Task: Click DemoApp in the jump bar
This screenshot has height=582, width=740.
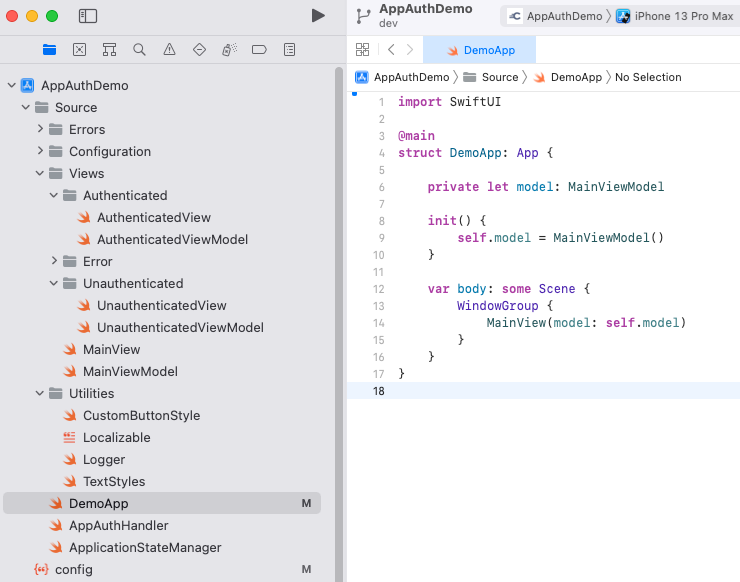Action: [568, 77]
